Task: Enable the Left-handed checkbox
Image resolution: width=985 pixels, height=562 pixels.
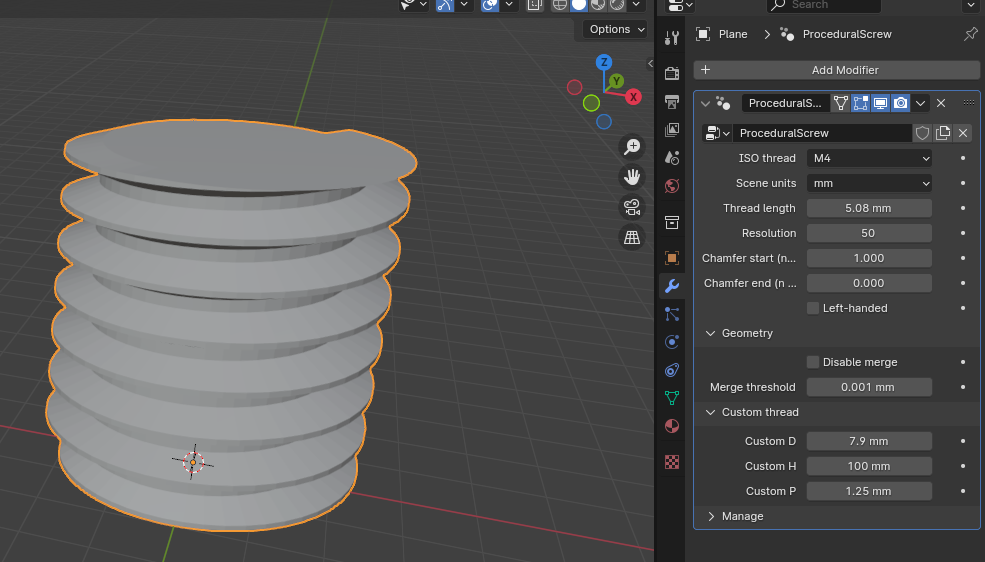Action: (x=813, y=308)
